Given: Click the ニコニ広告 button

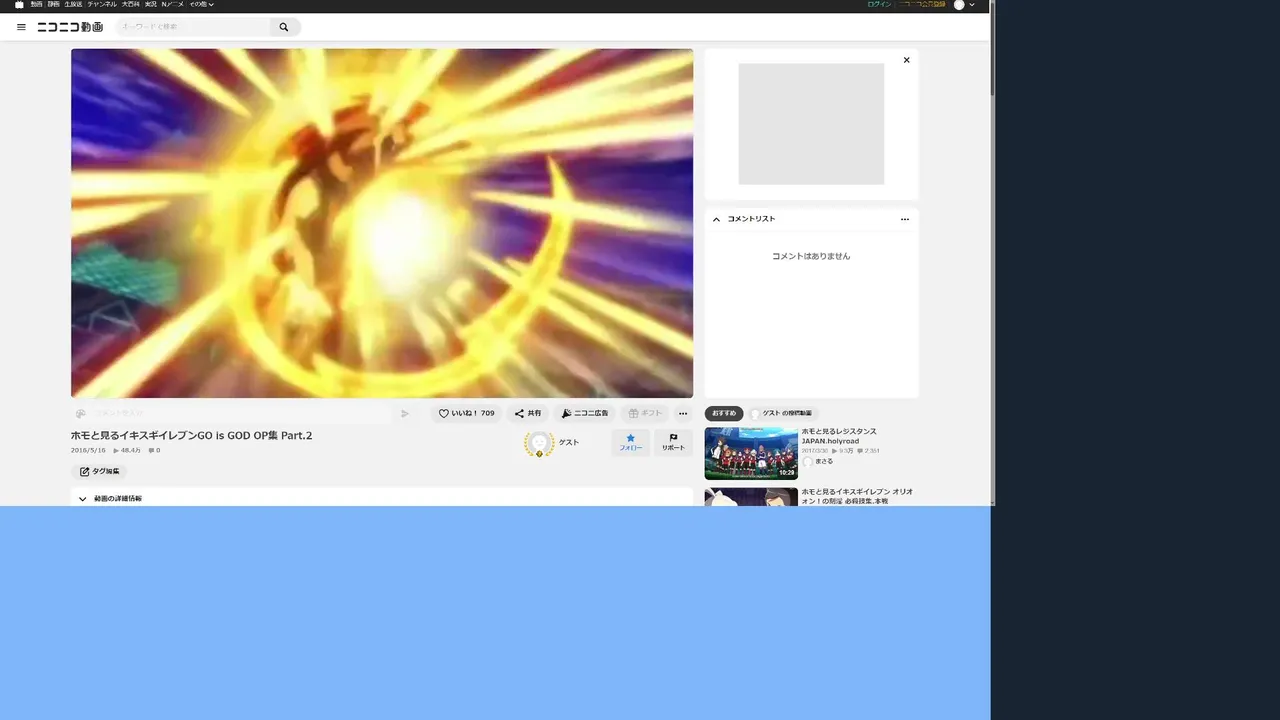Looking at the screenshot, I should click(585, 413).
